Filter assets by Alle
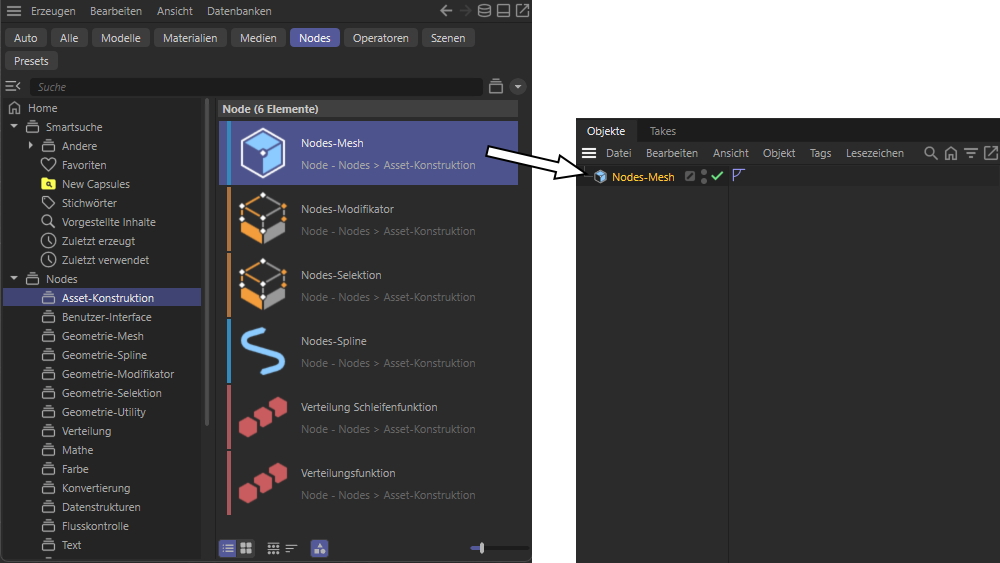Screen dimensions: 1000x563 [69, 38]
